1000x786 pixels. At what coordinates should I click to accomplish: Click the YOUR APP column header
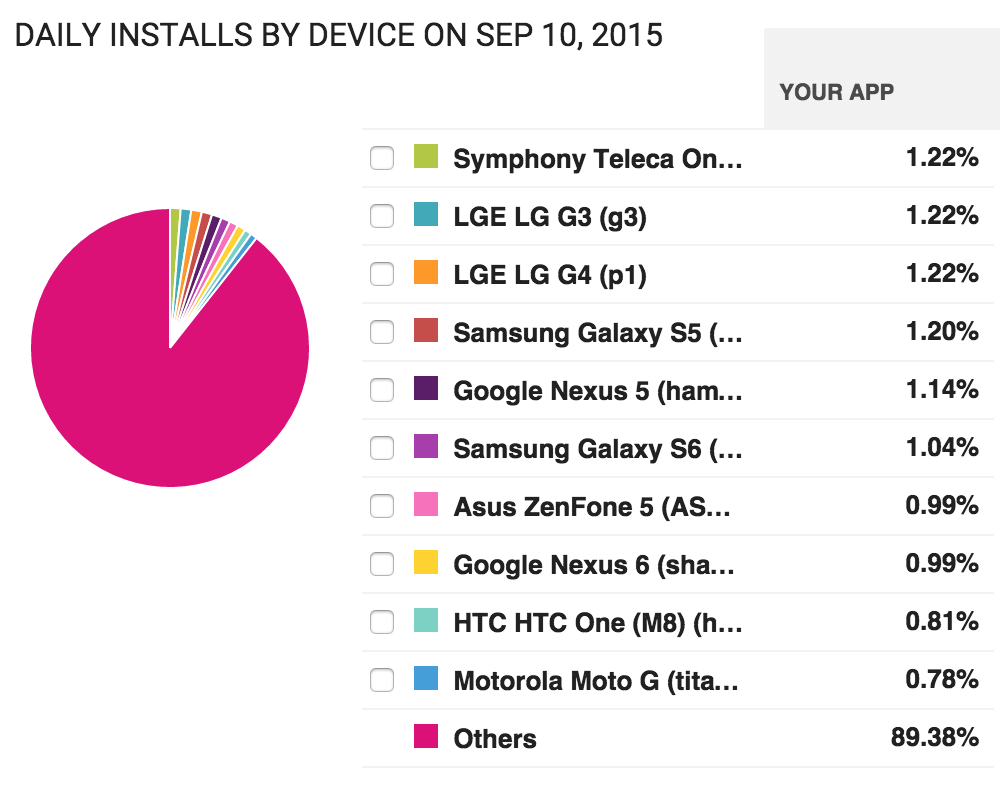pyautogui.click(x=837, y=92)
